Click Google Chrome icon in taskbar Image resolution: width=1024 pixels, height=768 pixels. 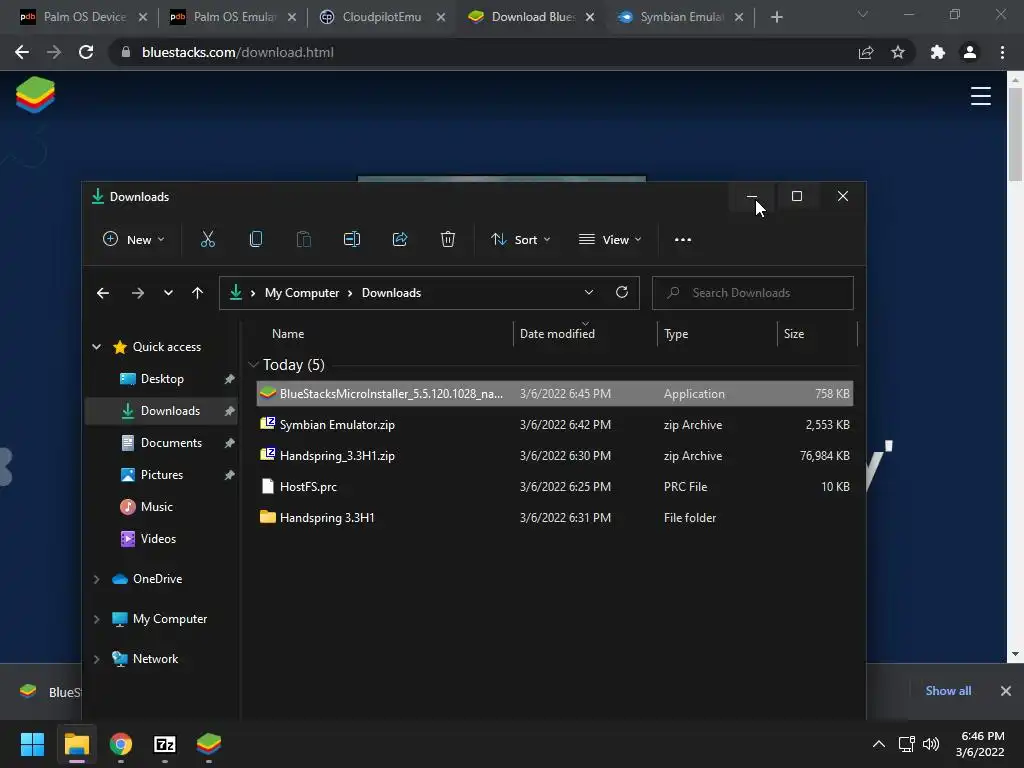121,744
